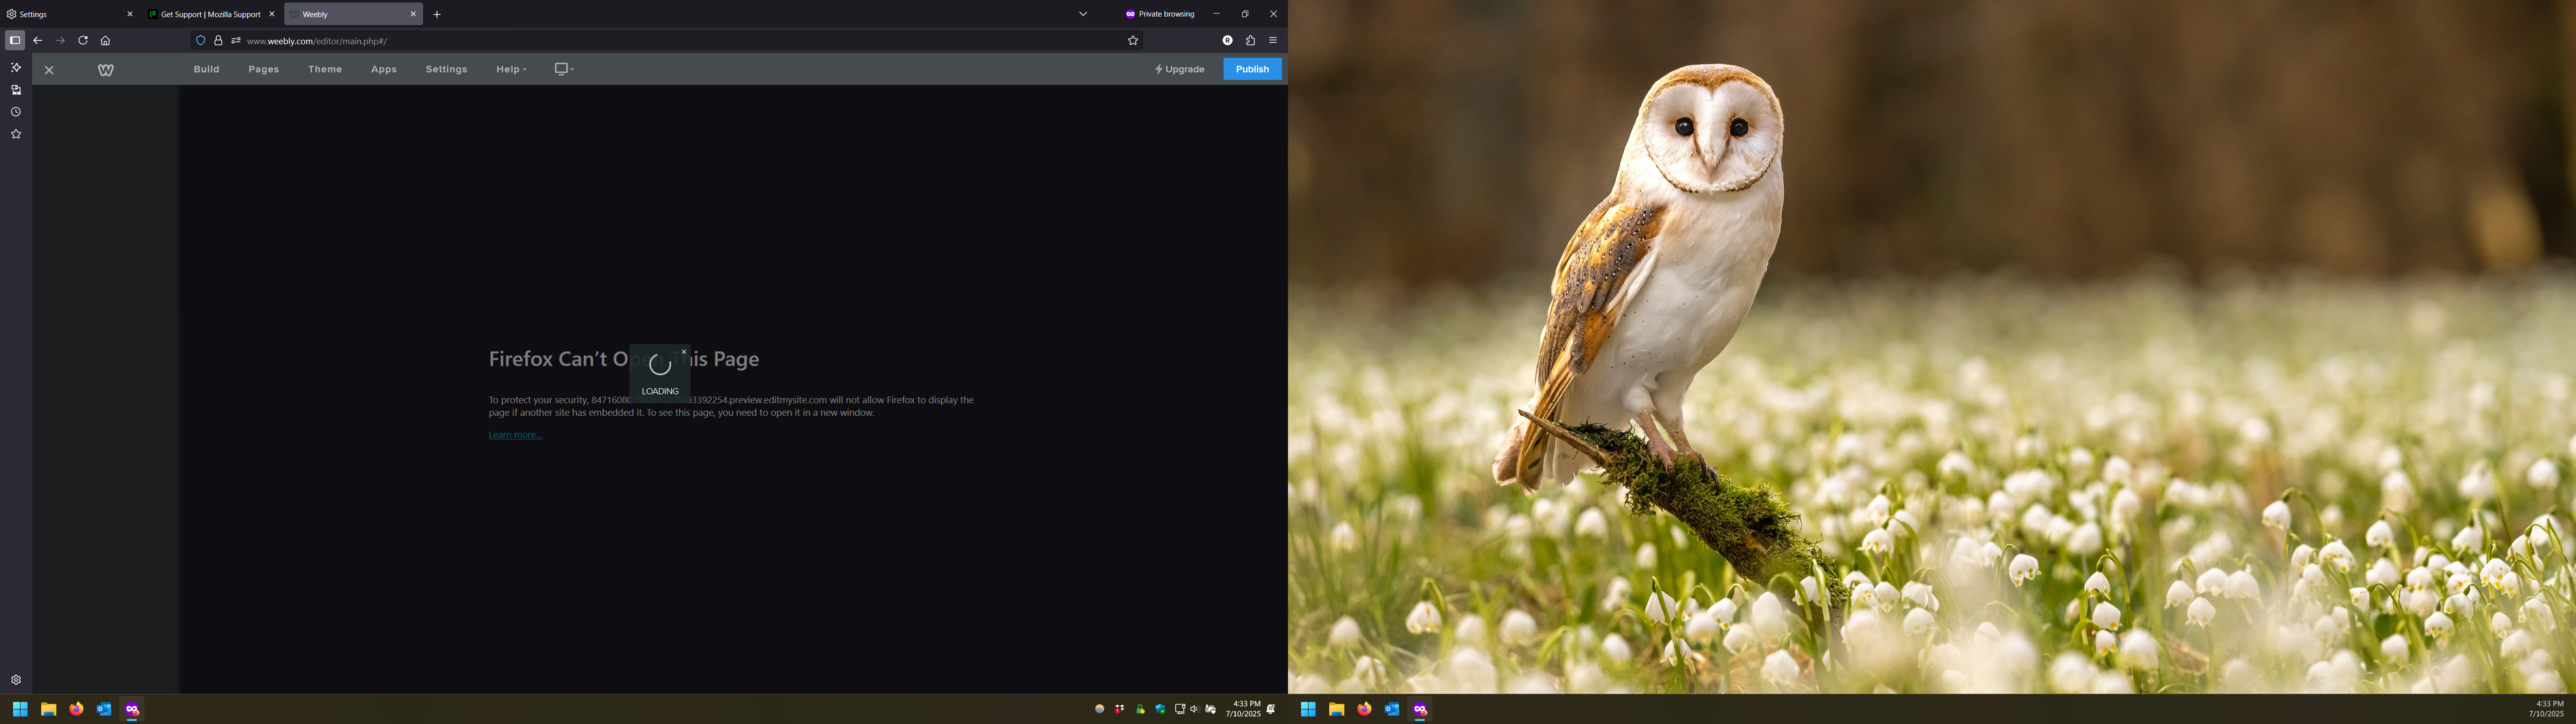Close the Weebly browser tab
The image size is (2576, 724).
pyautogui.click(x=413, y=14)
